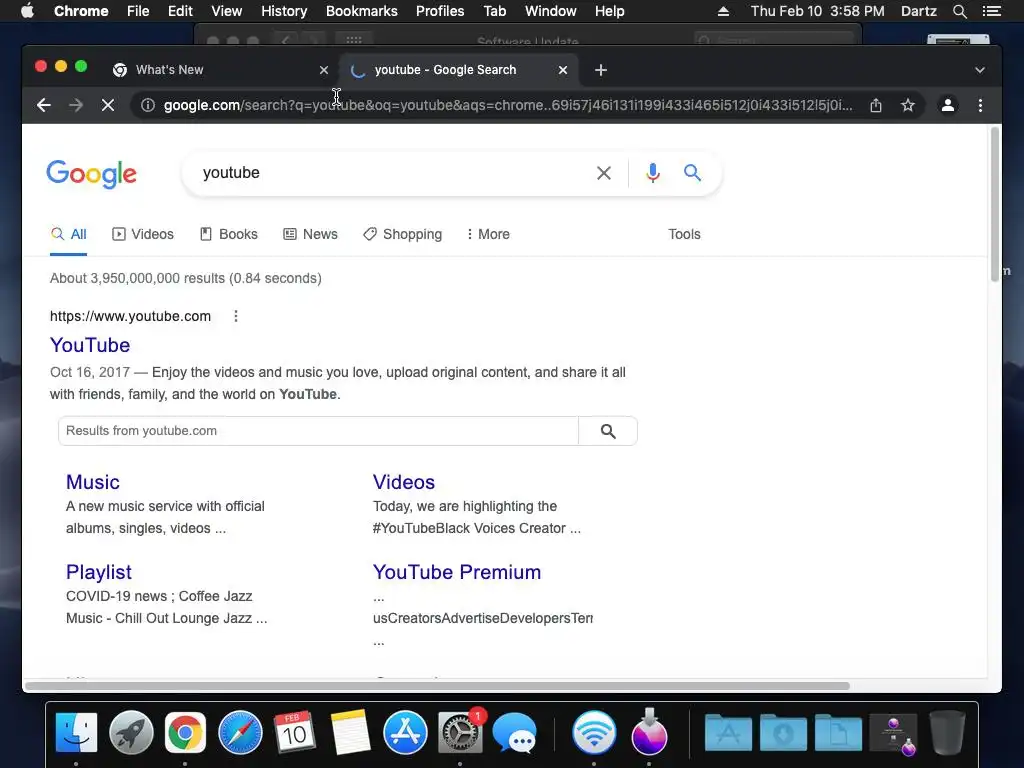Viewport: 1024px width, 768px height.
Task: Click the horizontal scrollbar at bottom
Action: (x=438, y=686)
